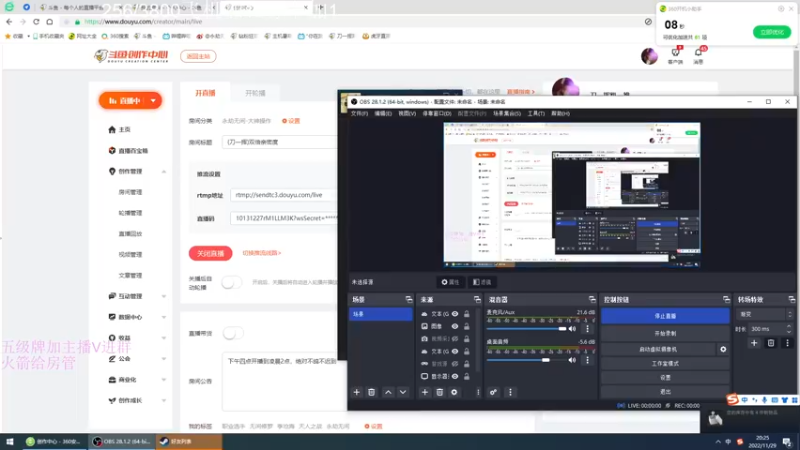Click 返回主站 button in Douyu header
800x450 pixels.
(198, 56)
